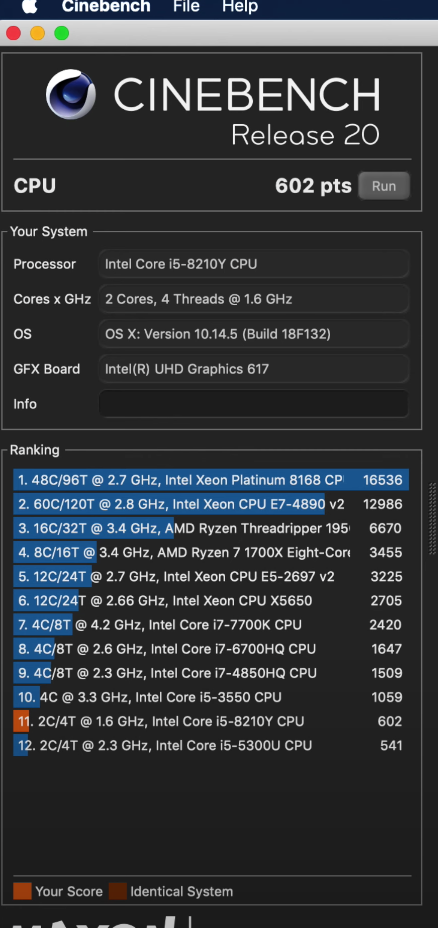Select your i5-8210Y score row
The image size is (438, 928).
tap(211, 721)
